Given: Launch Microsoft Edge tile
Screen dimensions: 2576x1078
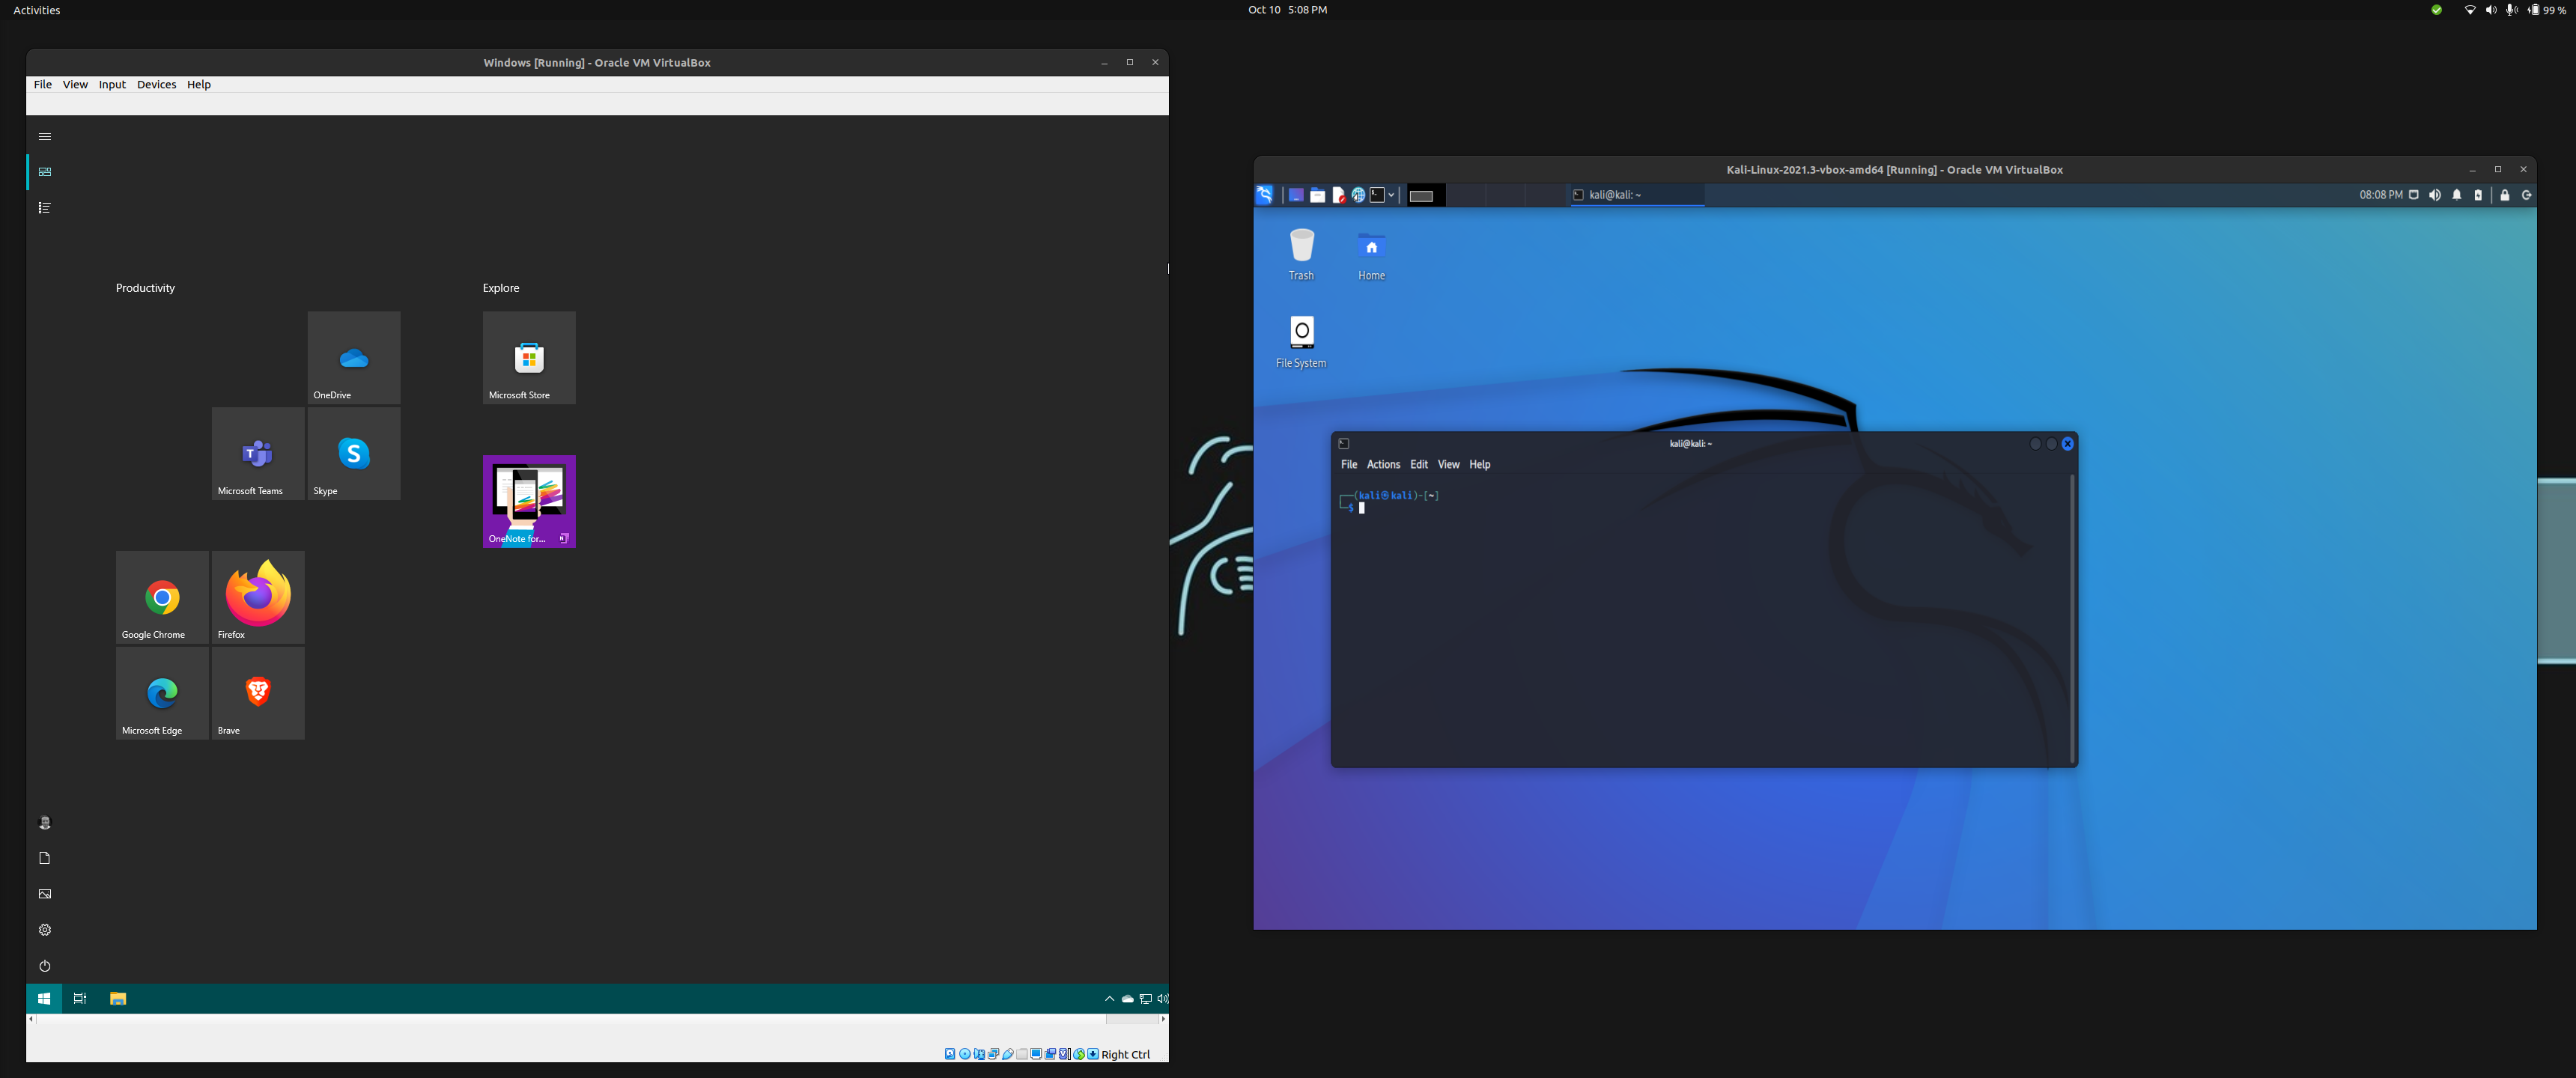Looking at the screenshot, I should tap(162, 693).
